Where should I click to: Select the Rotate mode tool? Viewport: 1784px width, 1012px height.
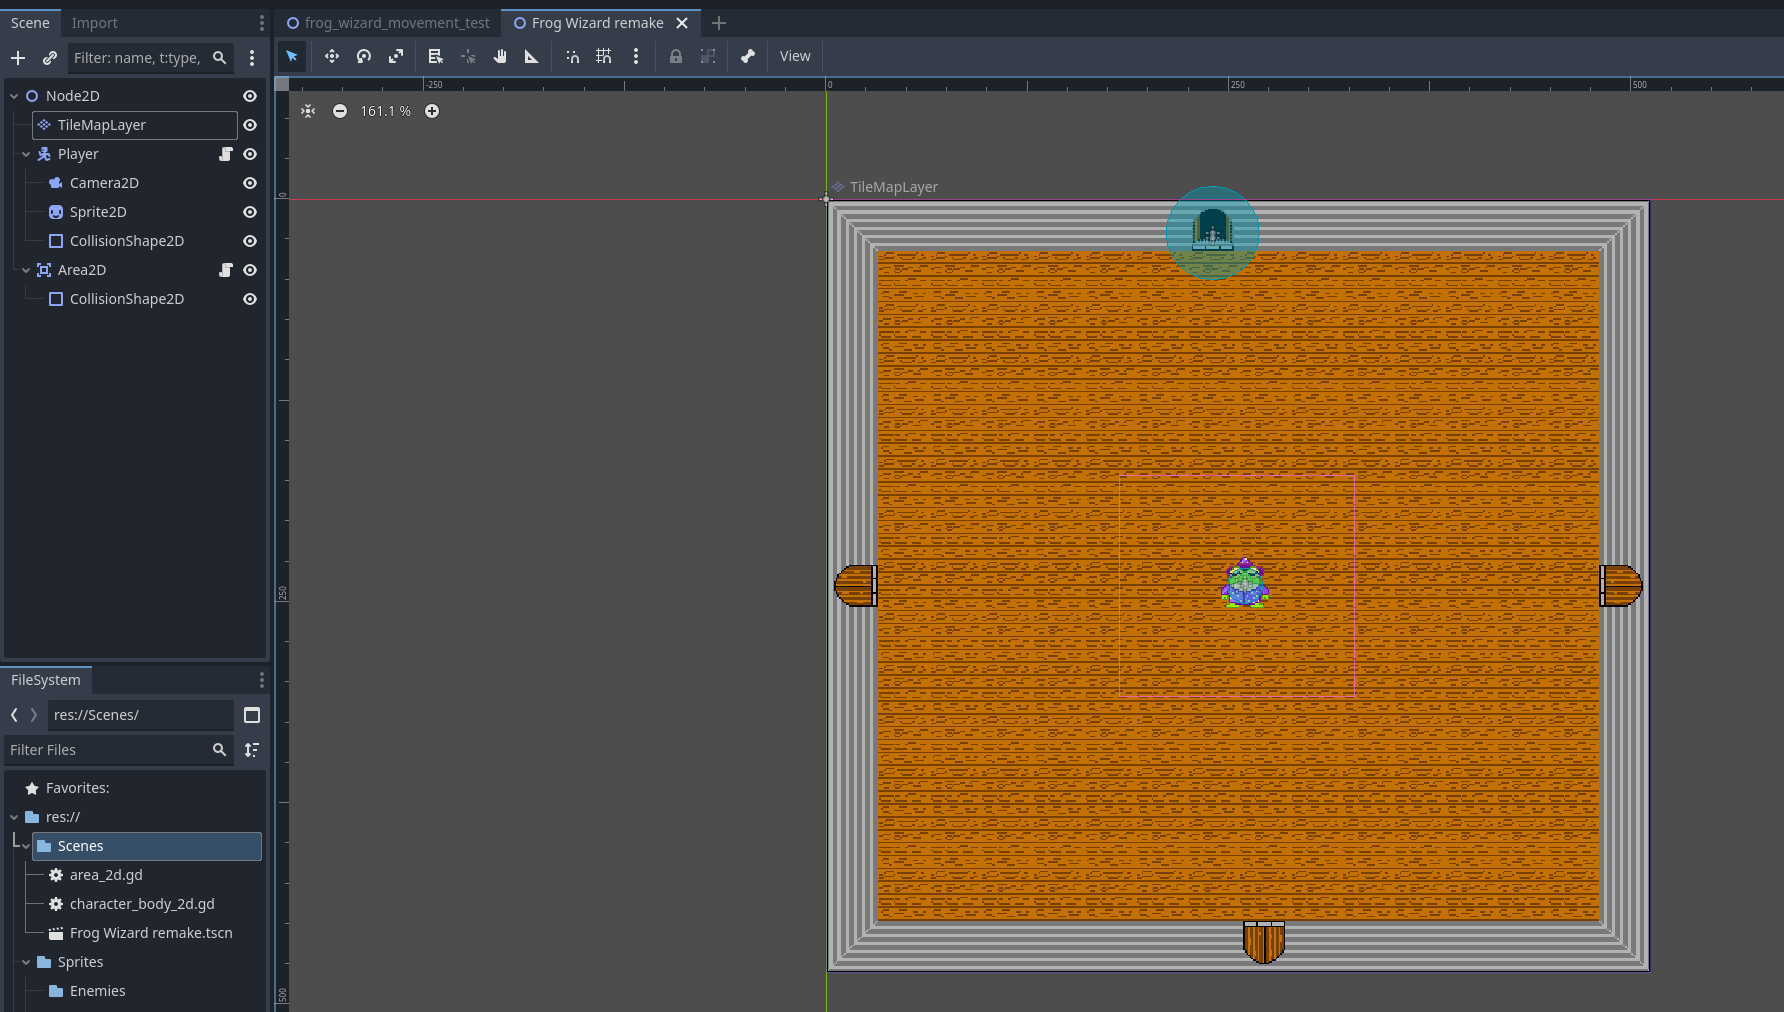pyautogui.click(x=364, y=57)
